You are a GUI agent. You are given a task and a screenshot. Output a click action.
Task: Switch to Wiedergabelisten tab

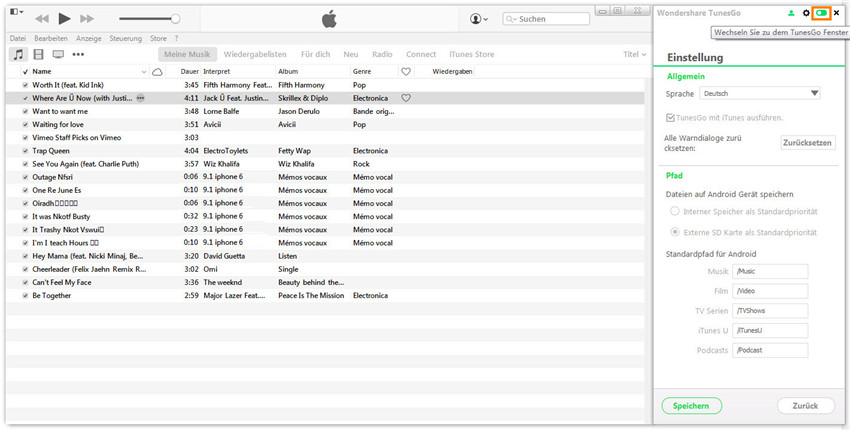(x=255, y=54)
